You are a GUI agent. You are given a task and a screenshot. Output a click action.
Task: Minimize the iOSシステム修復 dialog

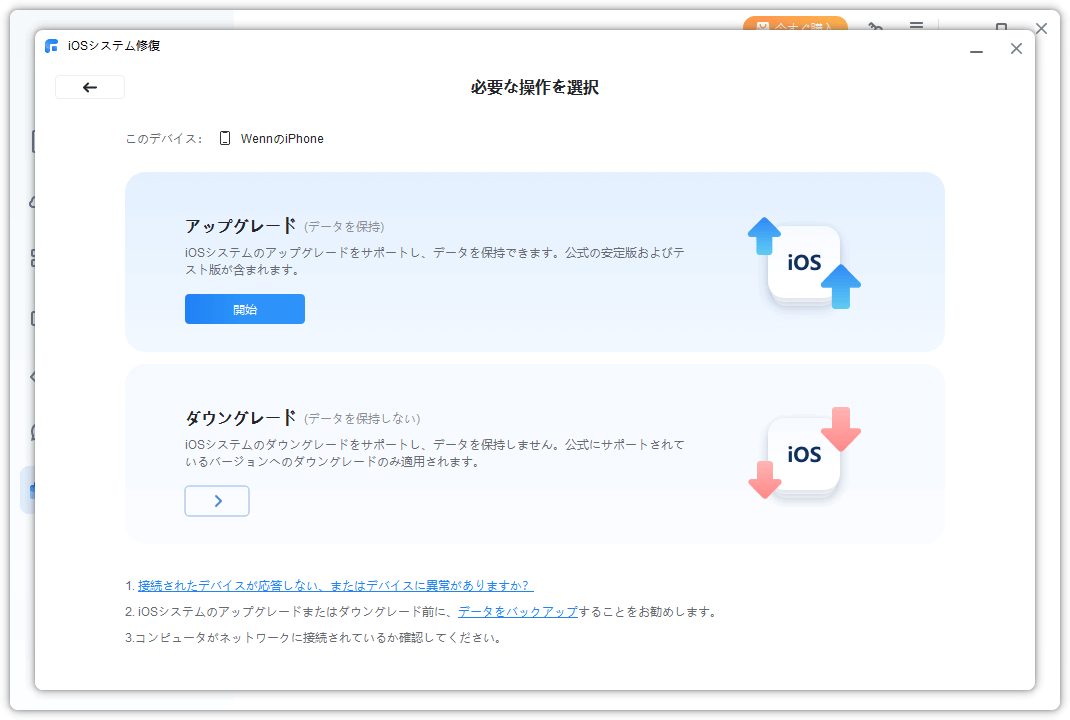pyautogui.click(x=976, y=48)
